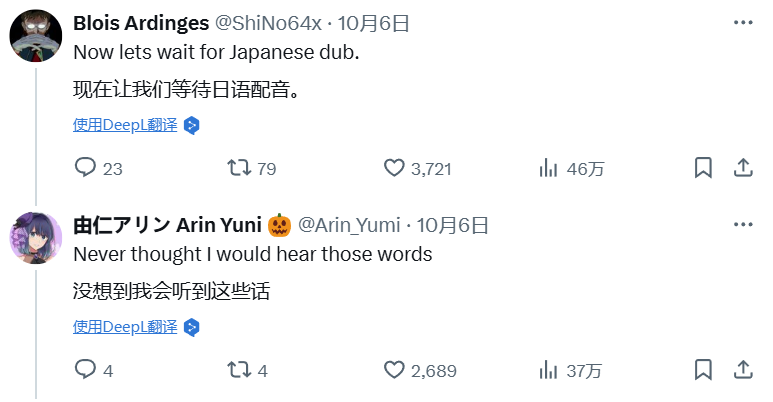Image resolution: width=773 pixels, height=402 pixels.
Task: View analytics for the 37万 views tweet
Action: (548, 370)
